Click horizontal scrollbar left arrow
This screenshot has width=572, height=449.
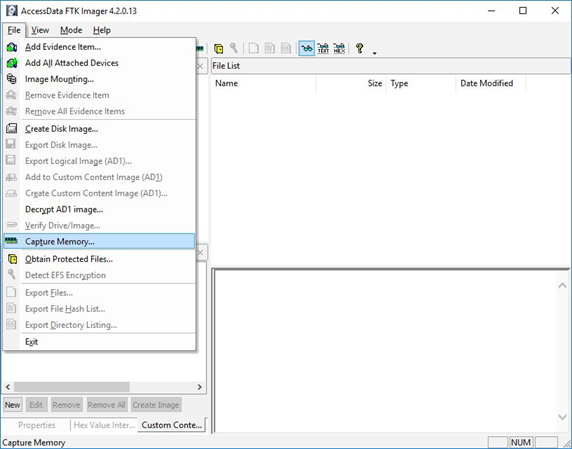click(8, 387)
